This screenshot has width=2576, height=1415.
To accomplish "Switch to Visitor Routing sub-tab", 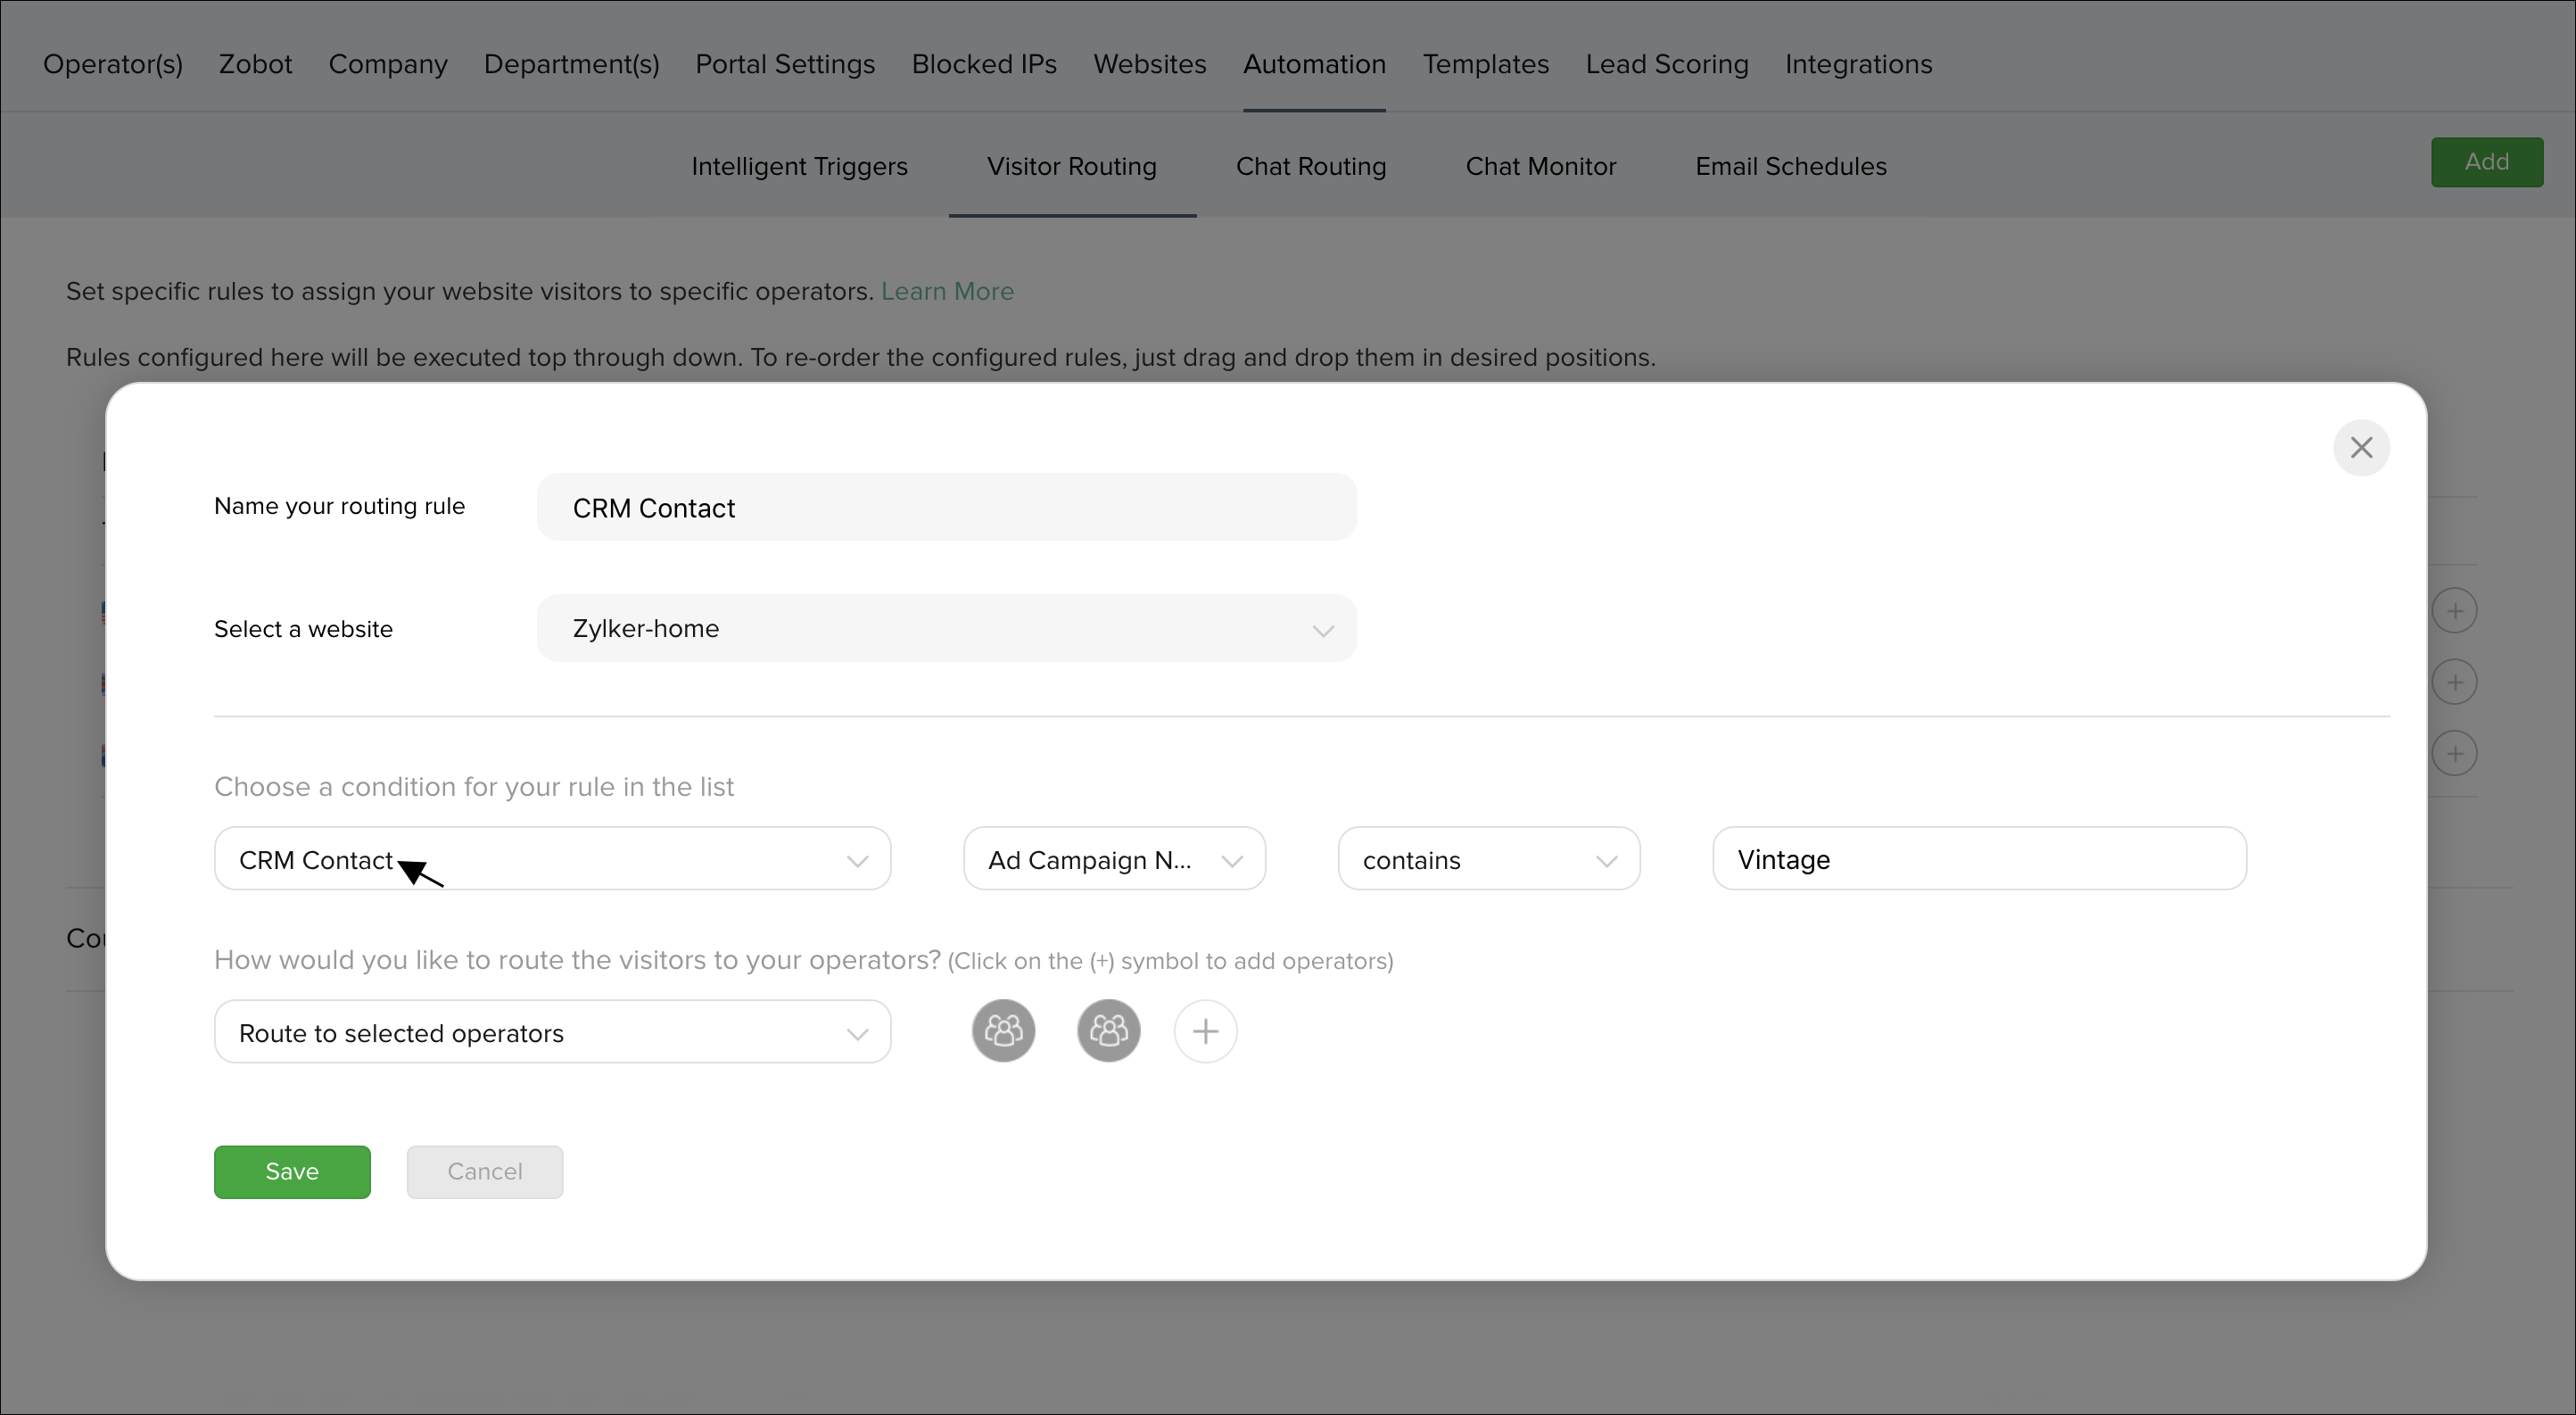I will click(x=1072, y=166).
